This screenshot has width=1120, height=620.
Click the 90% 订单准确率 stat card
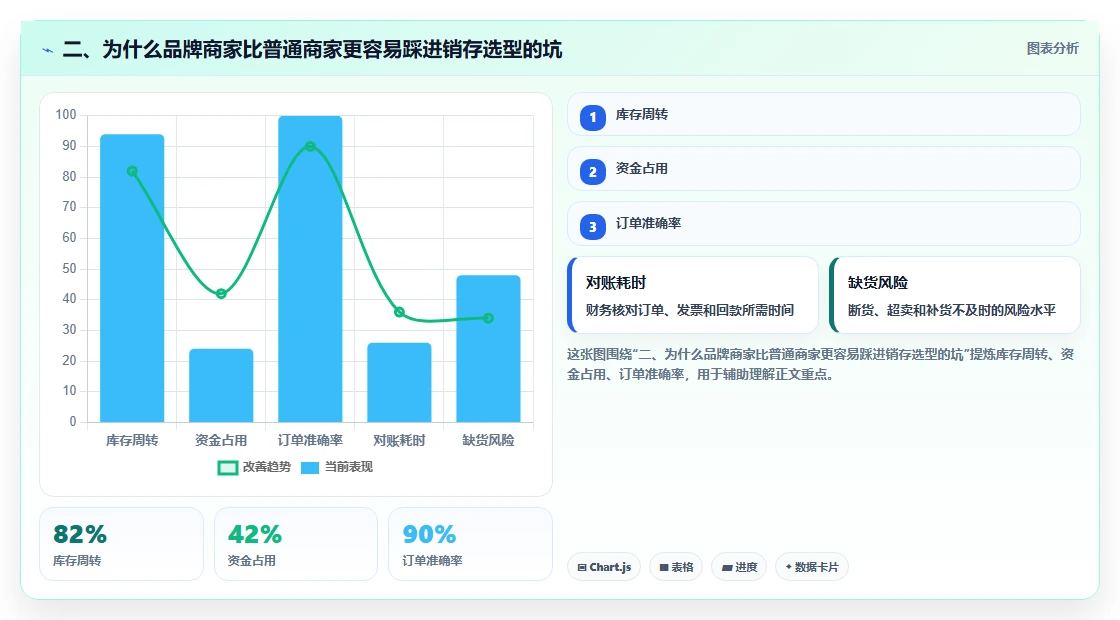(x=470, y=544)
